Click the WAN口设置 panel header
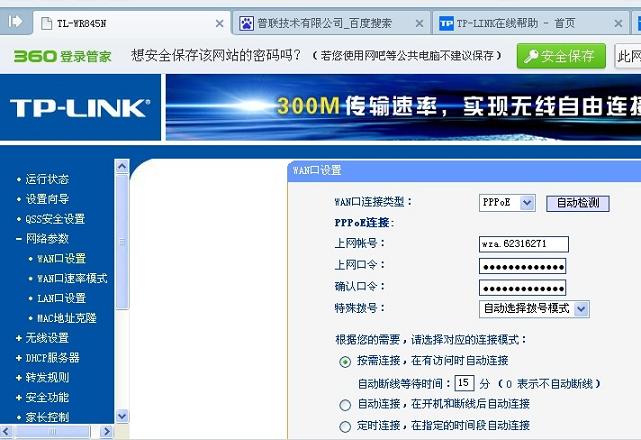The height and width of the screenshot is (440, 641). (464, 170)
